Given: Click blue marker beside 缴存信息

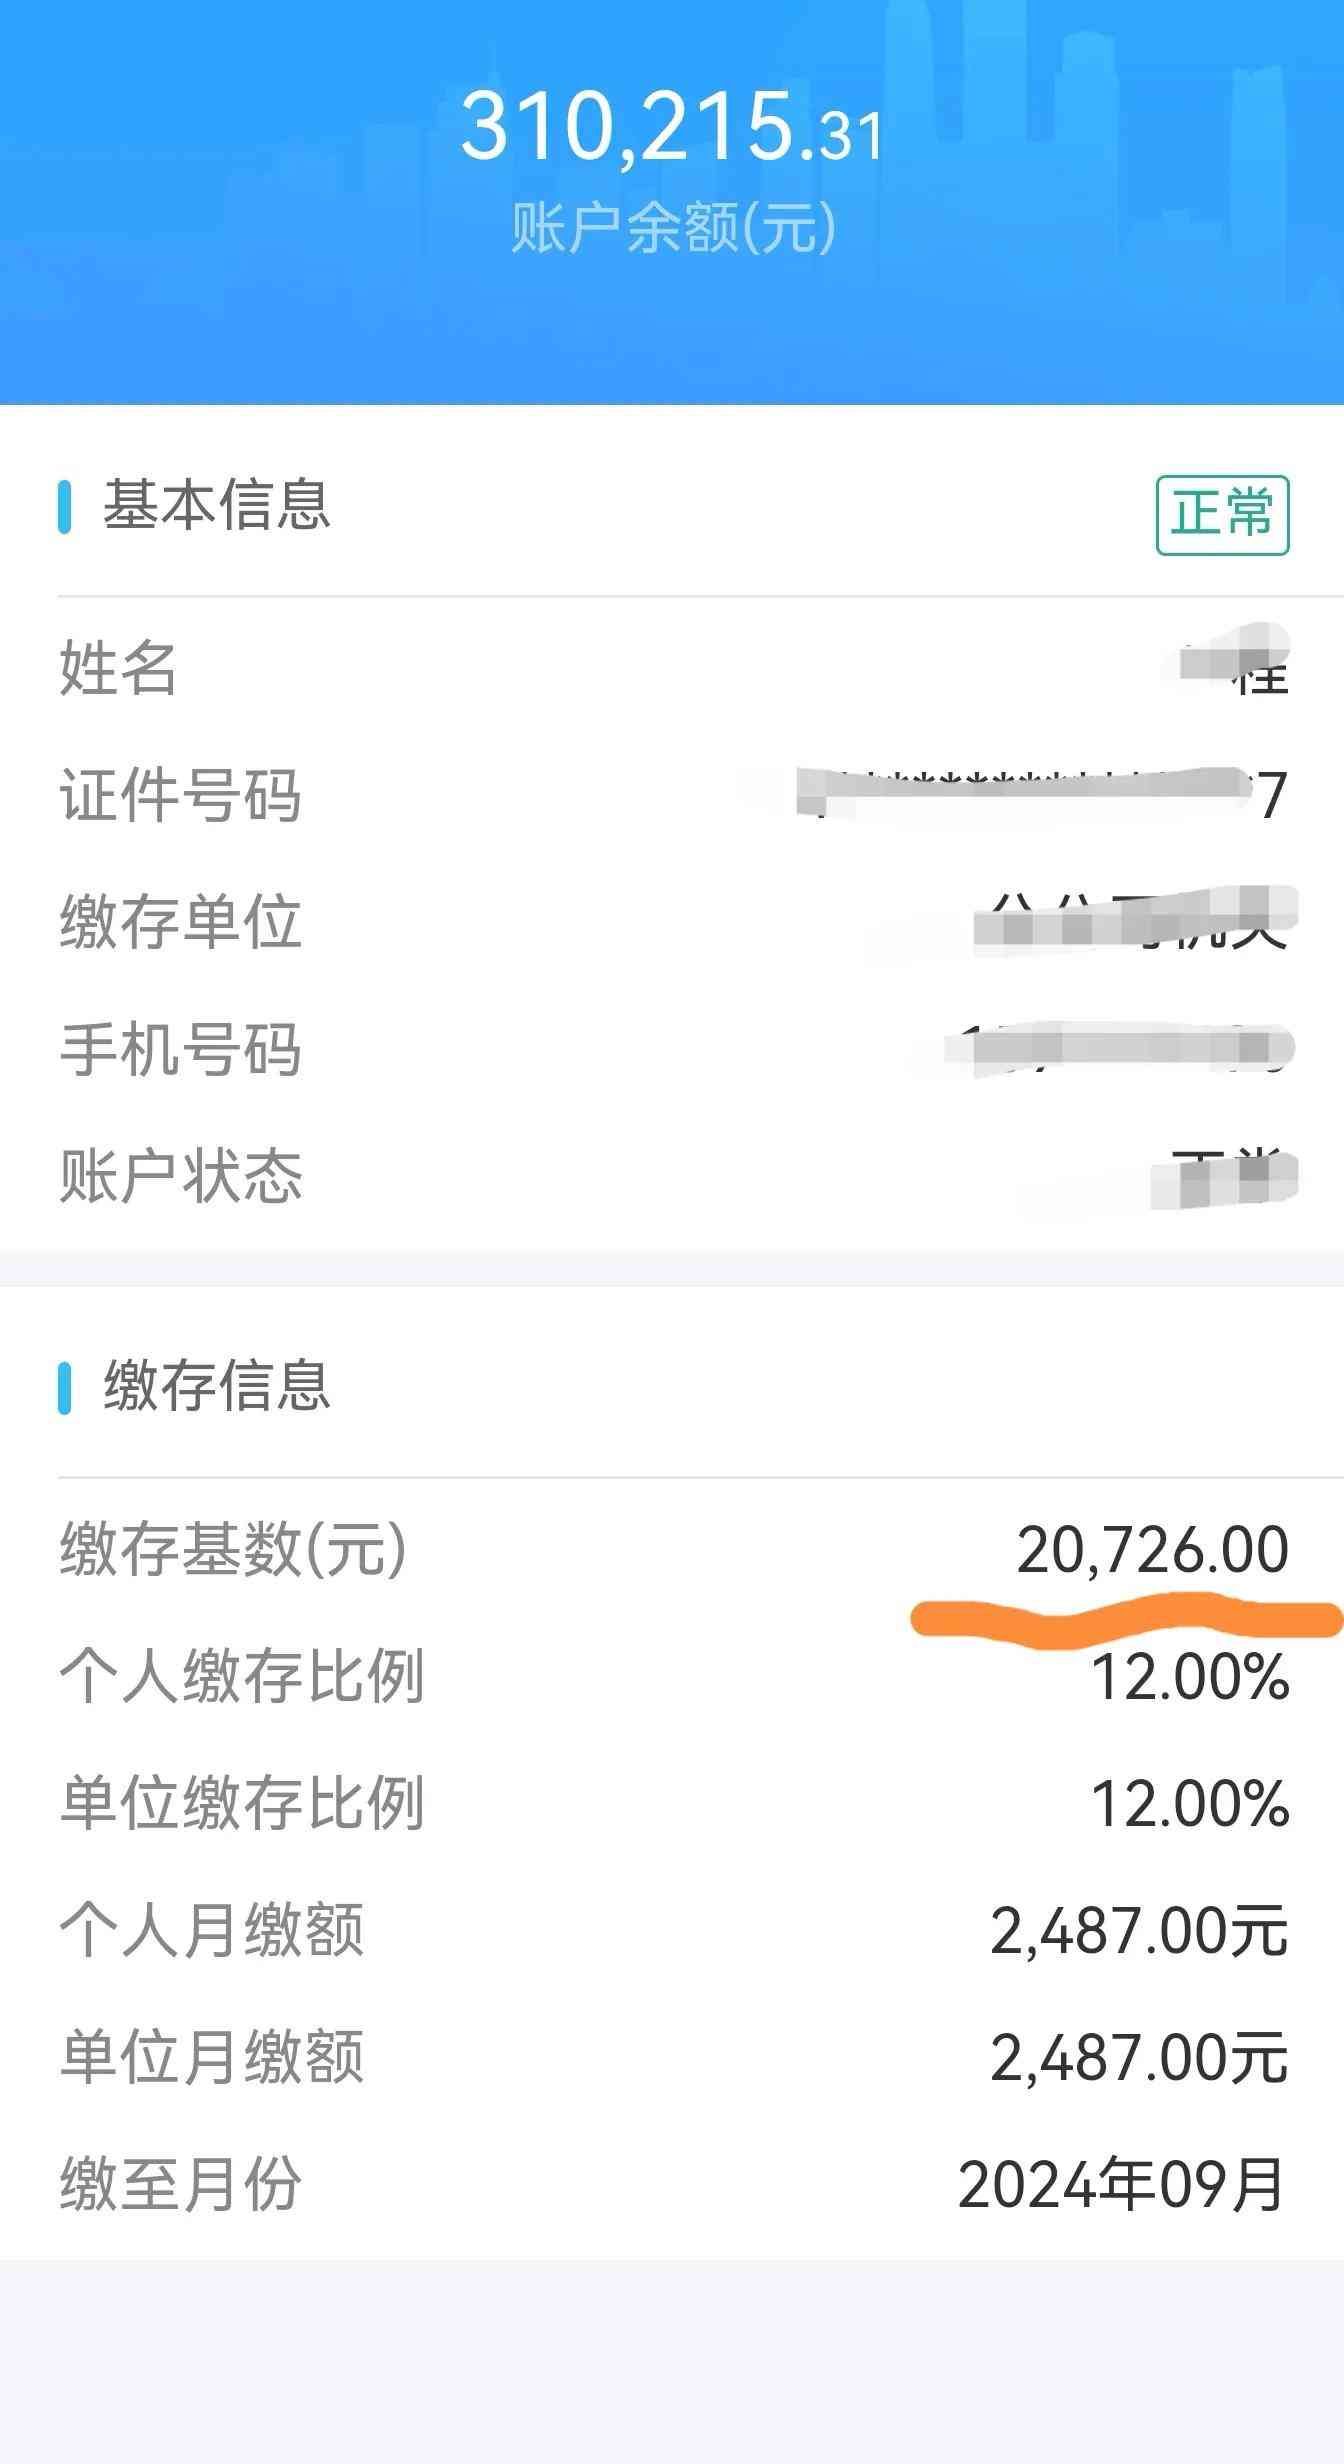Looking at the screenshot, I should pos(65,1388).
